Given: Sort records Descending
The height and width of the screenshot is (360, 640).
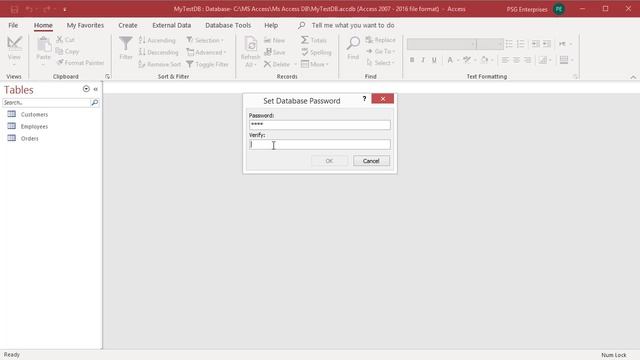Looking at the screenshot, I should click(158, 52).
